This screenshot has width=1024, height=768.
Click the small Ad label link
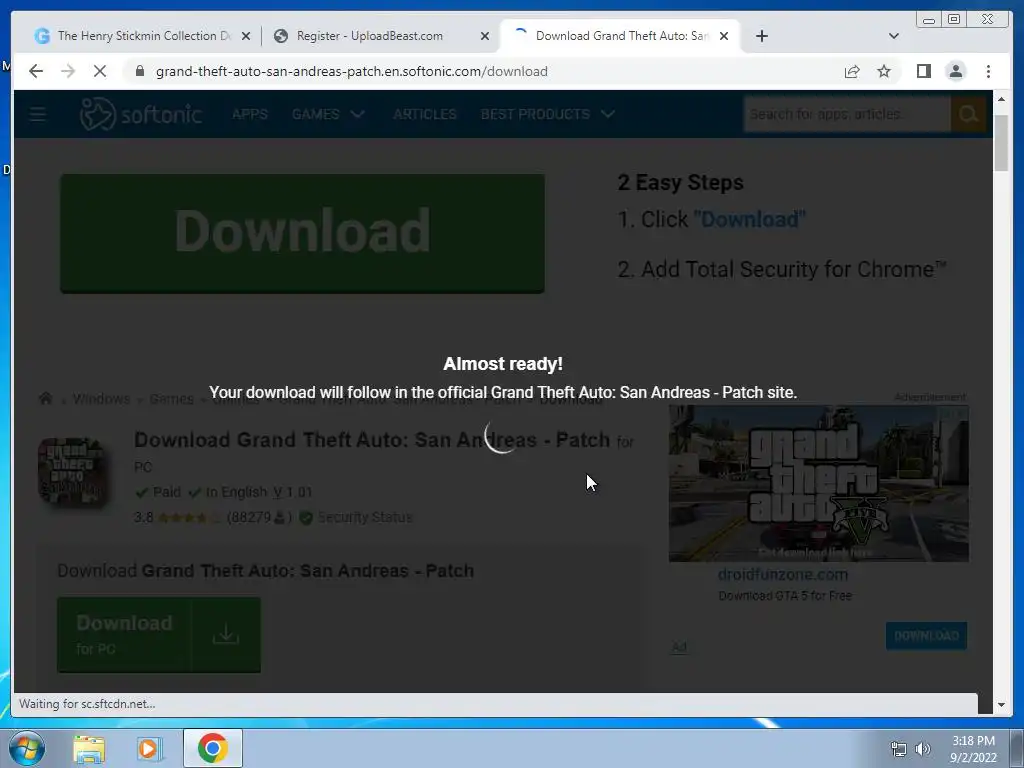[679, 647]
